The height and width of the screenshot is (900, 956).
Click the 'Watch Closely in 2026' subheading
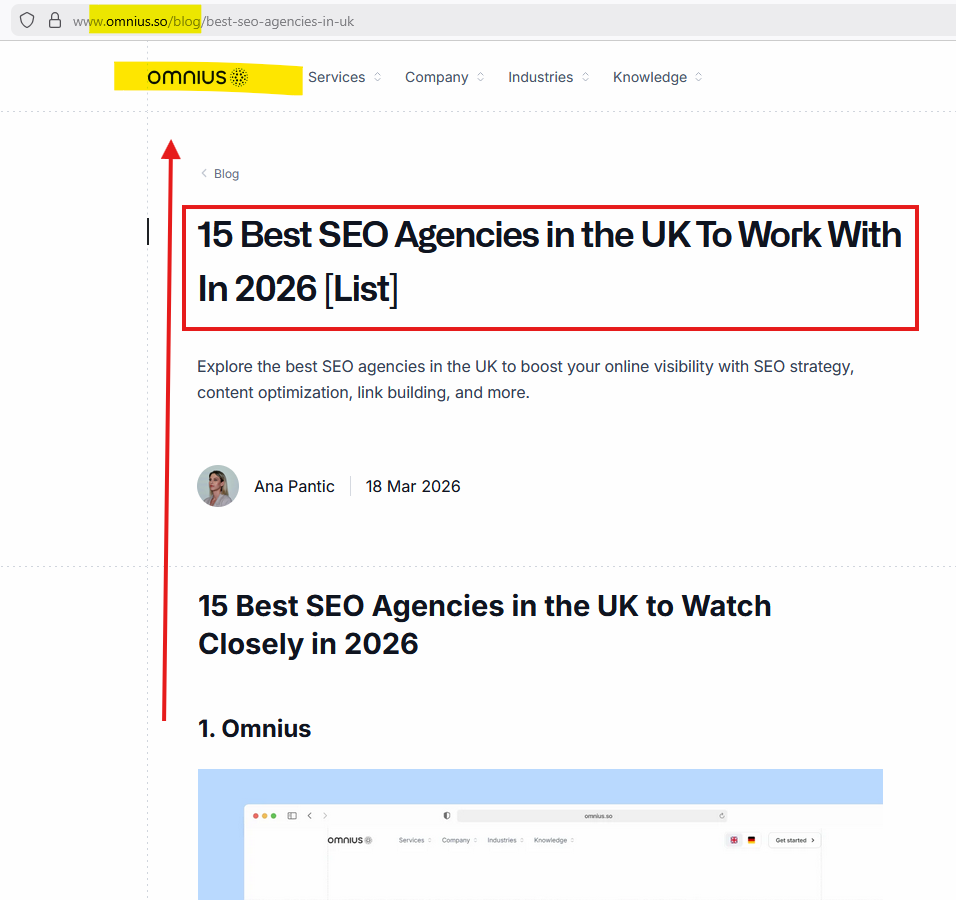pyautogui.click(x=484, y=625)
